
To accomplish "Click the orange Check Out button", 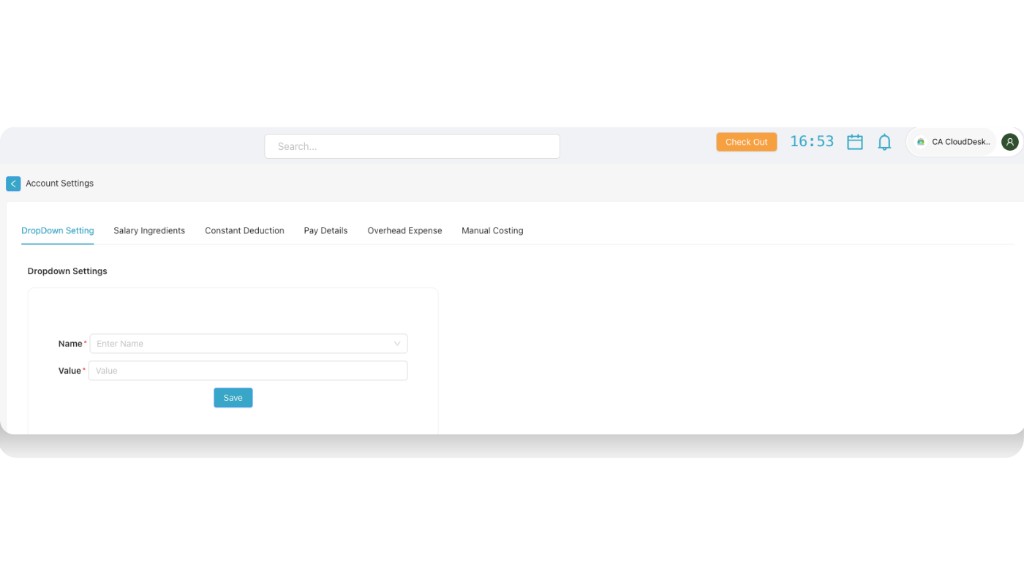I will tap(746, 142).
